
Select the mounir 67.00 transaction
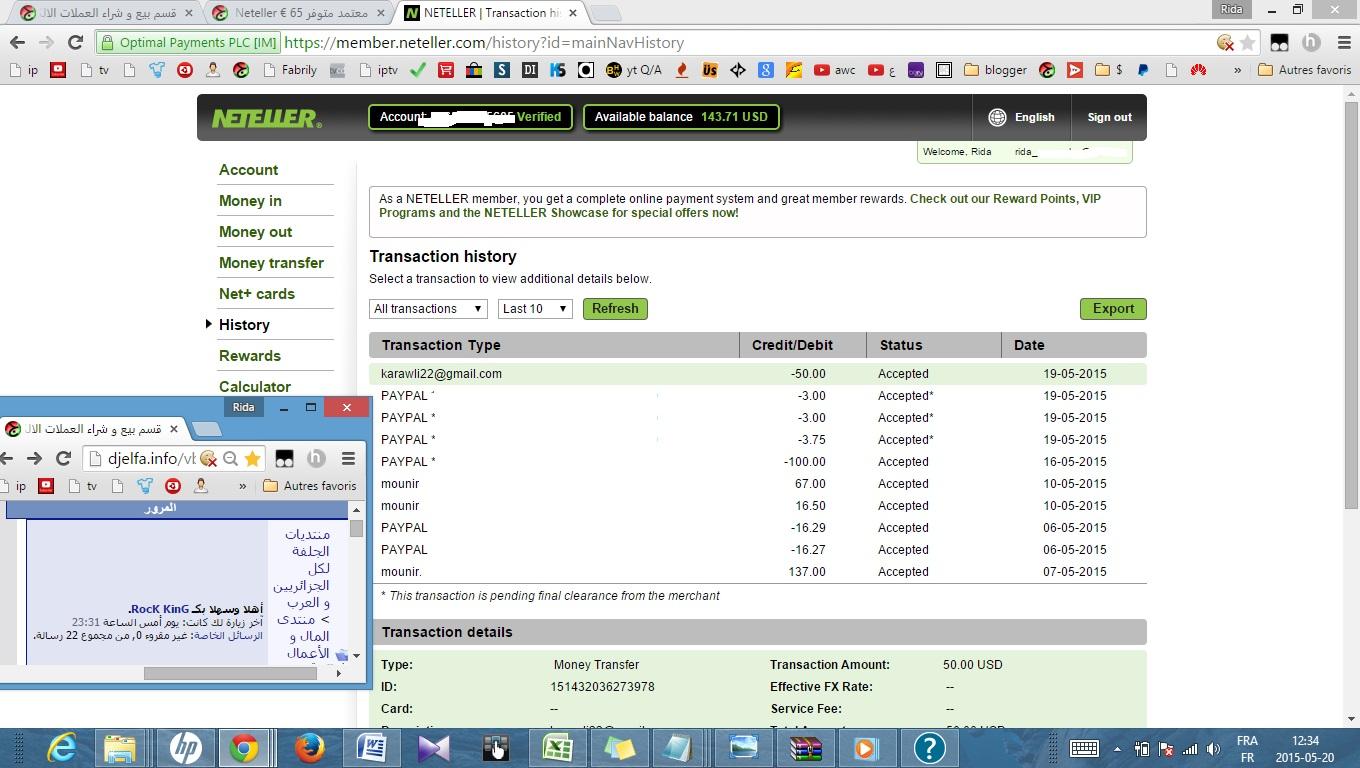point(758,484)
